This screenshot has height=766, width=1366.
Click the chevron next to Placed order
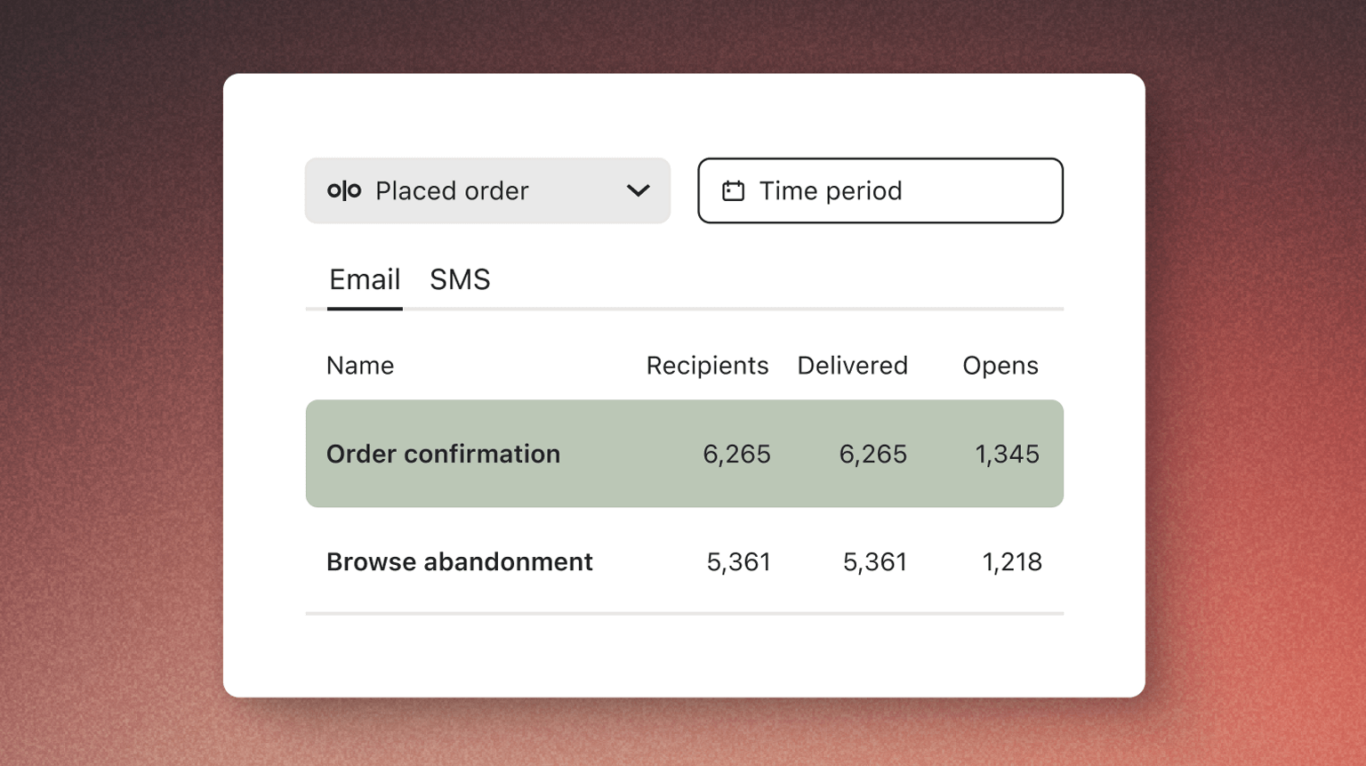(x=638, y=190)
